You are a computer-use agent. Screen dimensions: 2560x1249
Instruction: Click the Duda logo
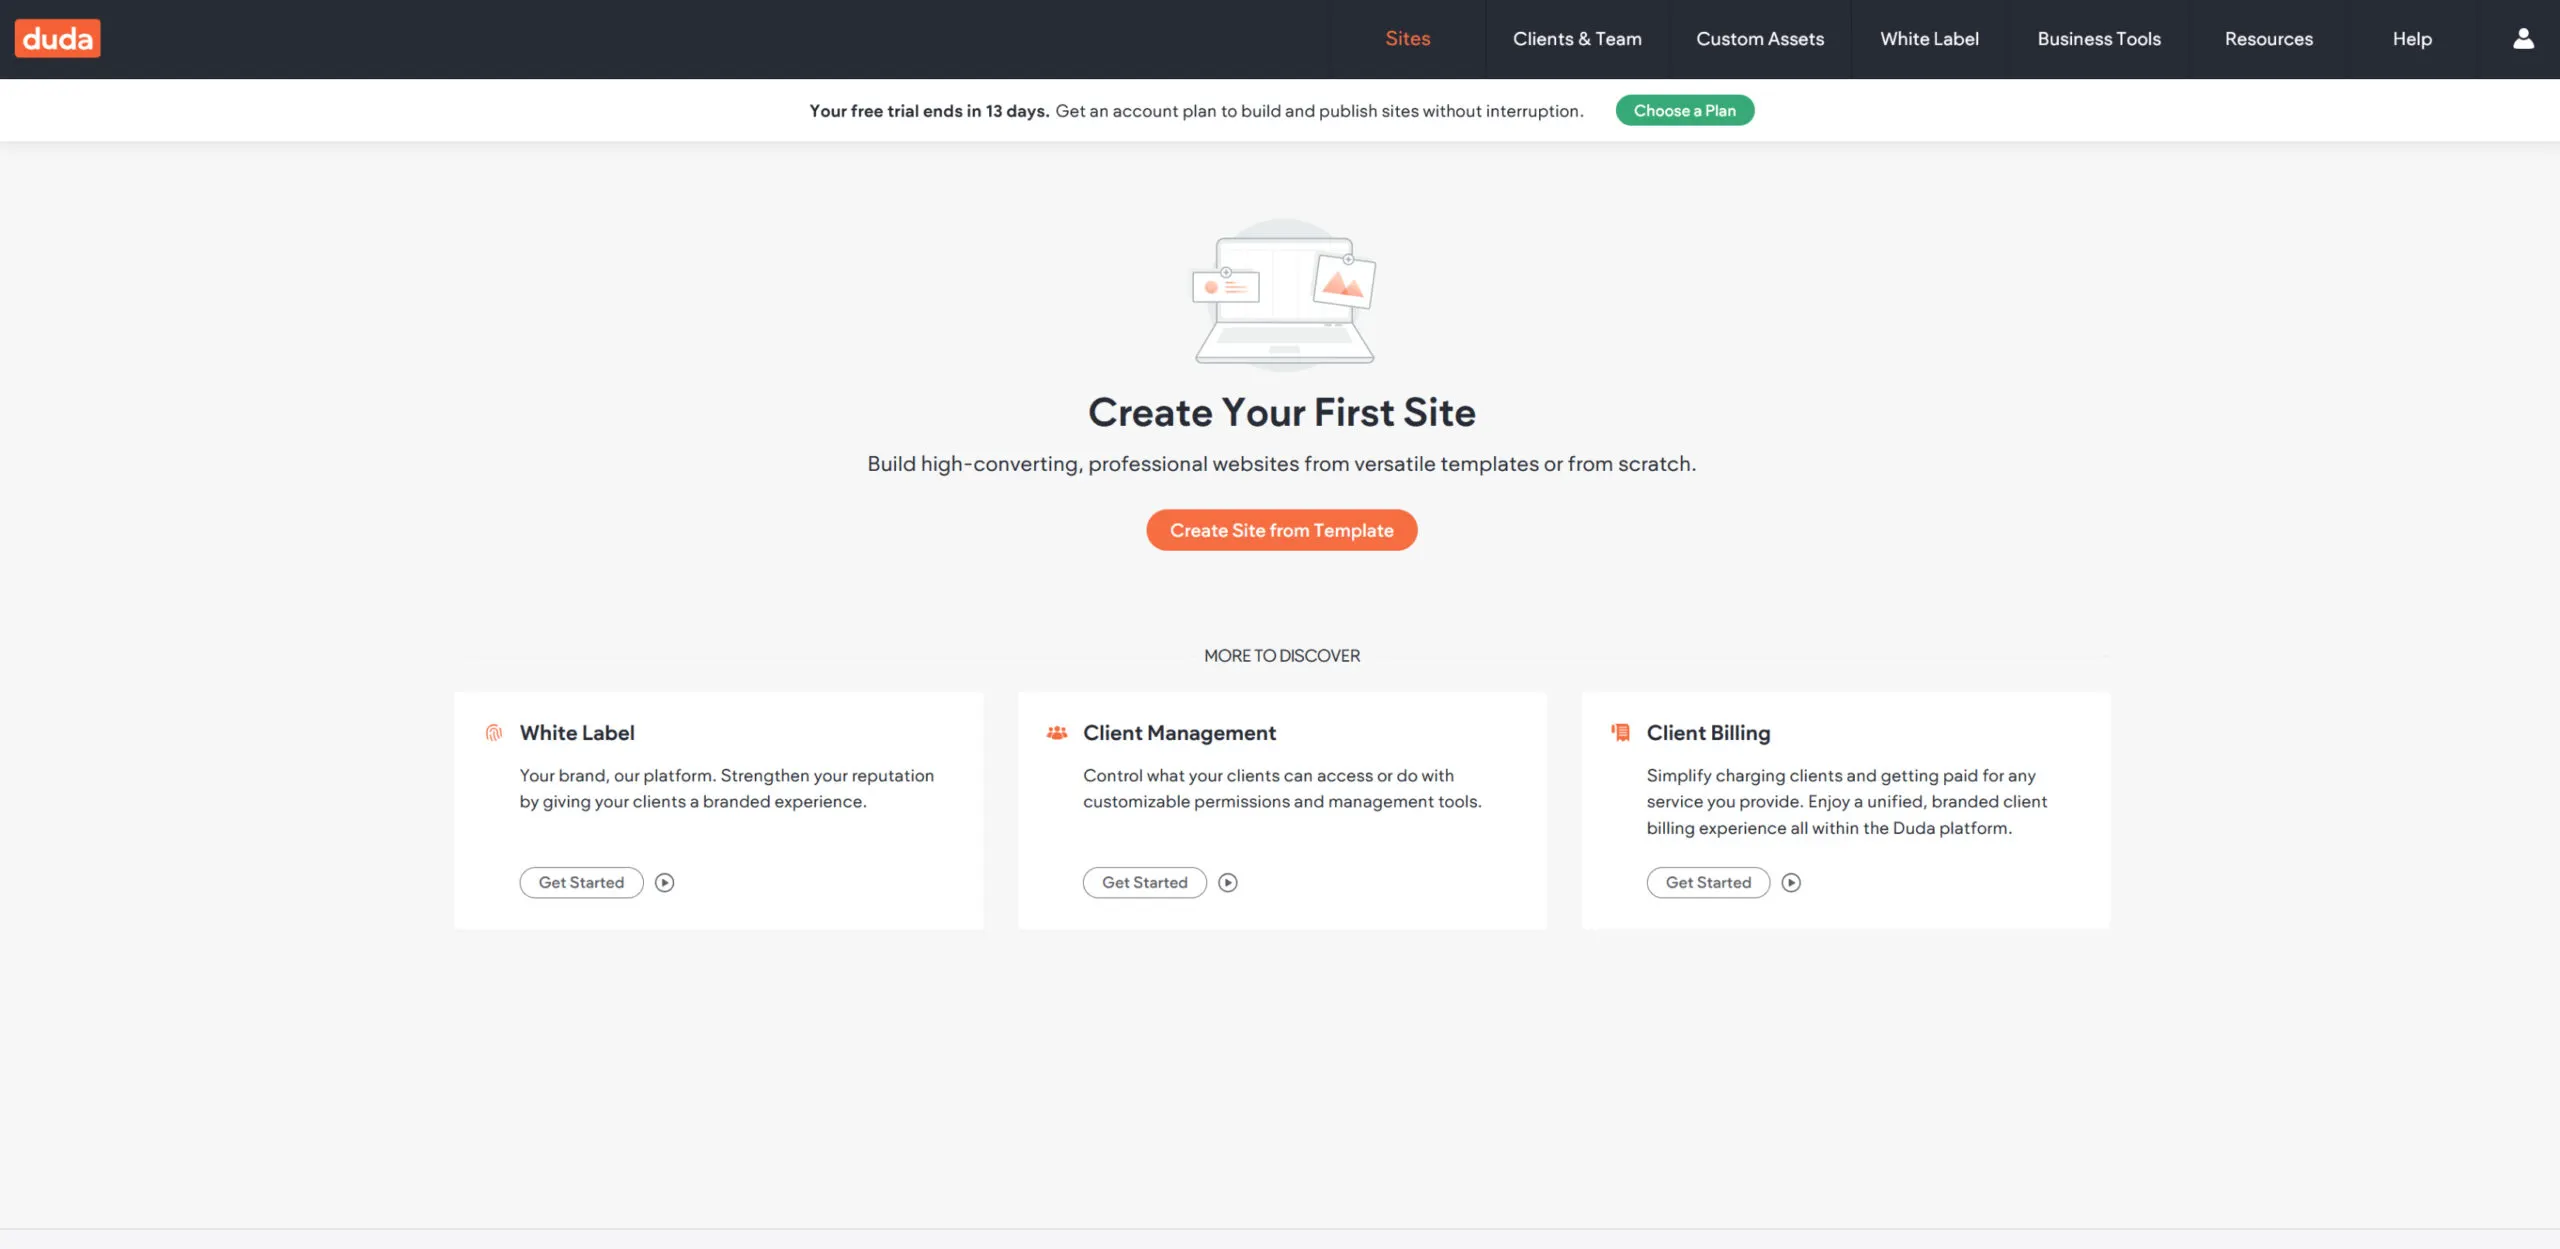[x=57, y=38]
